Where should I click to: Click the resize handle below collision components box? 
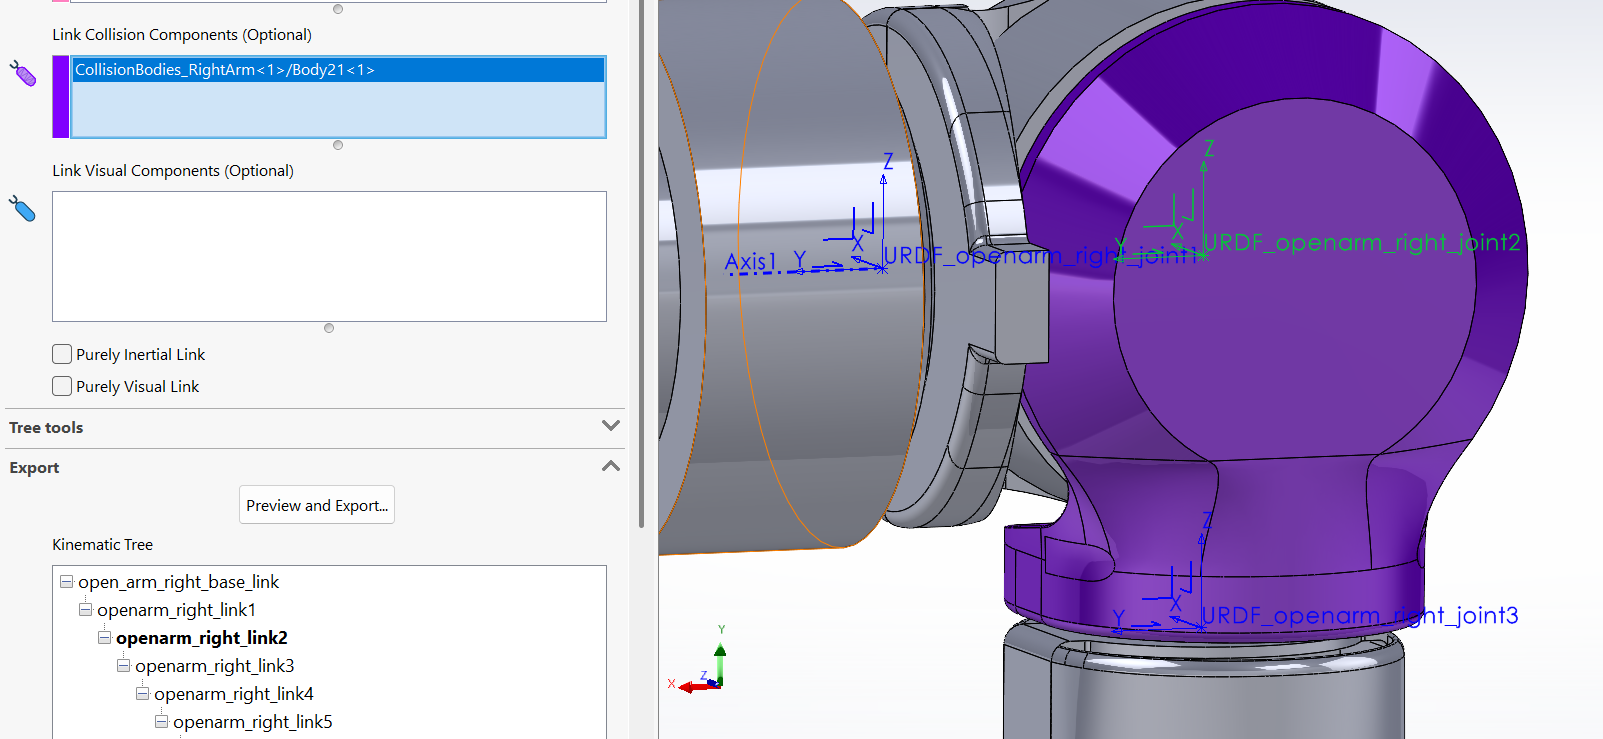(x=338, y=145)
